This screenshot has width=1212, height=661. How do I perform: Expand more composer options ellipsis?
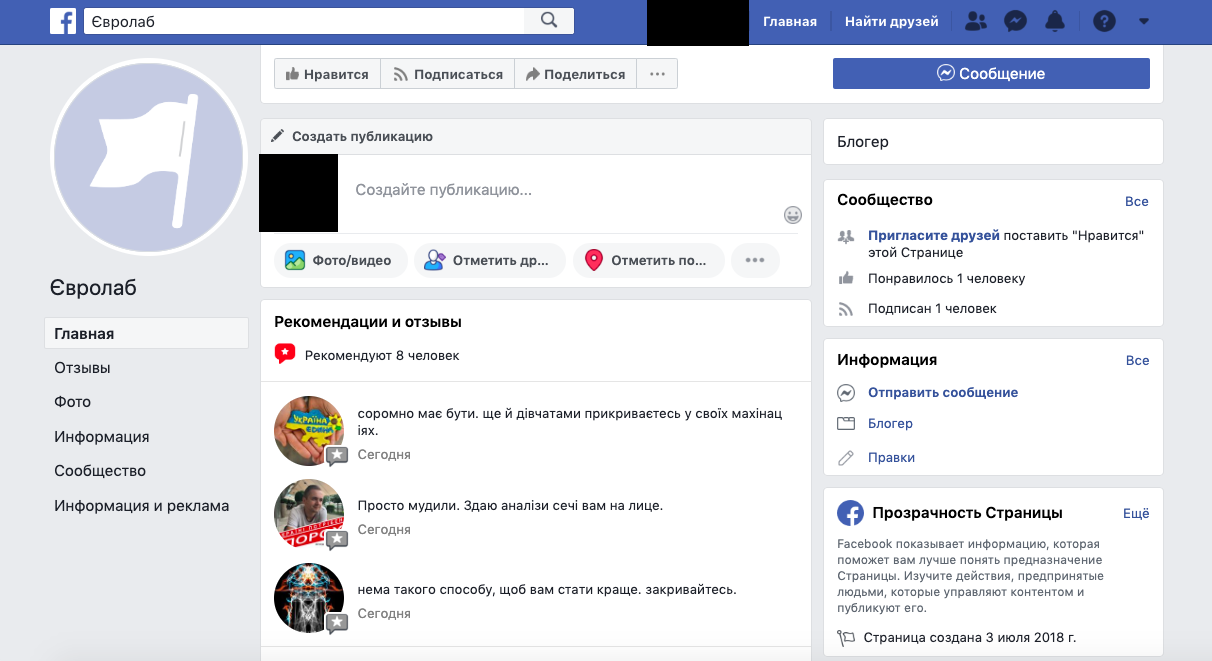point(755,260)
